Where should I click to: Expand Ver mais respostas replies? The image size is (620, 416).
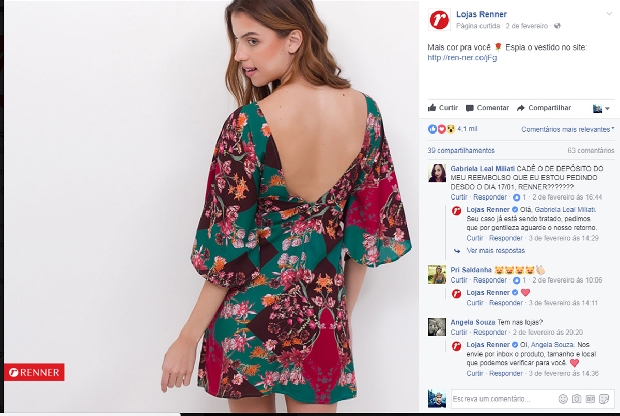point(495,250)
